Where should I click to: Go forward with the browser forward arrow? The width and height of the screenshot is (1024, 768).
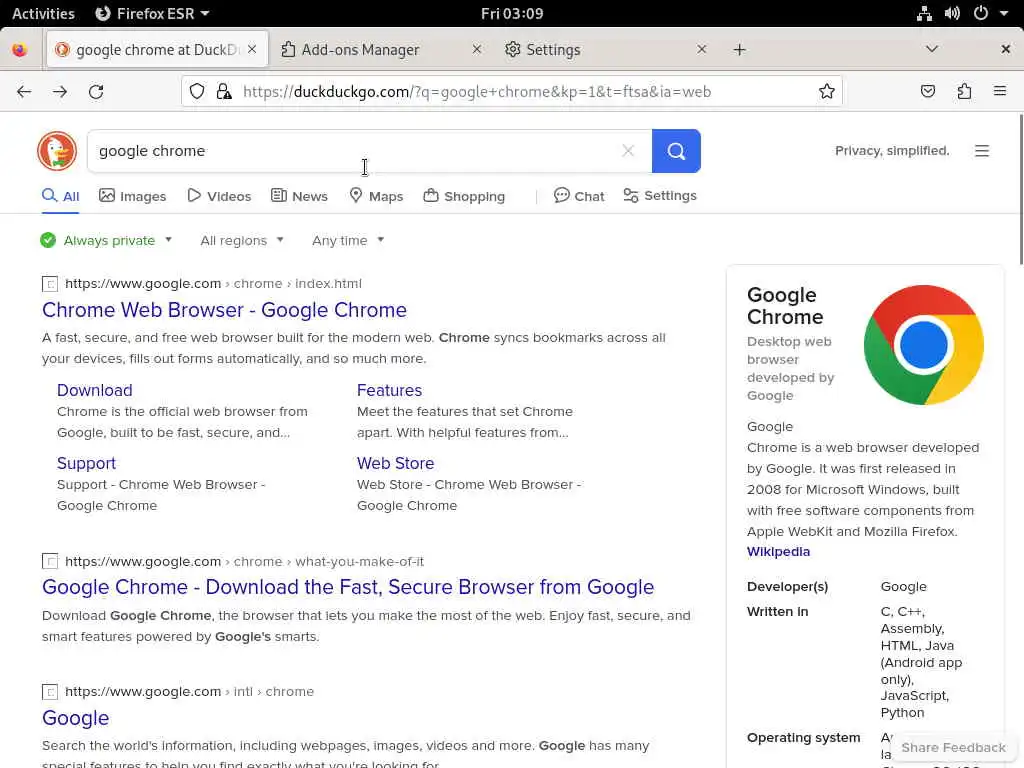coord(60,91)
